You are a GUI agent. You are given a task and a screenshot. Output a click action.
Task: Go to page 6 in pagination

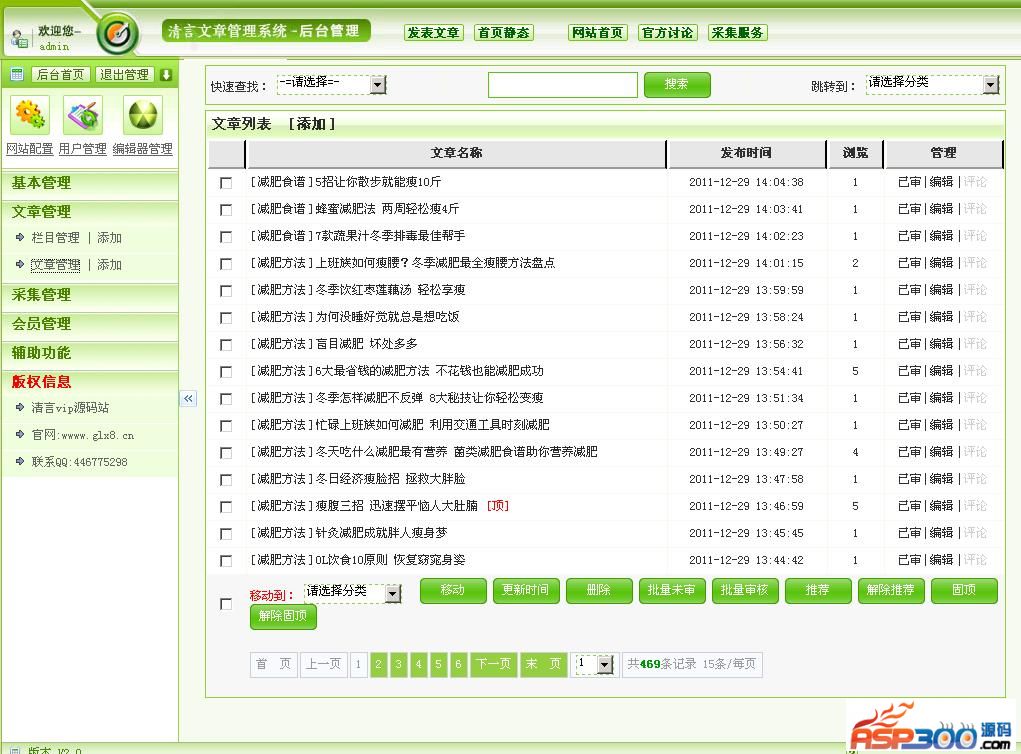coord(458,664)
